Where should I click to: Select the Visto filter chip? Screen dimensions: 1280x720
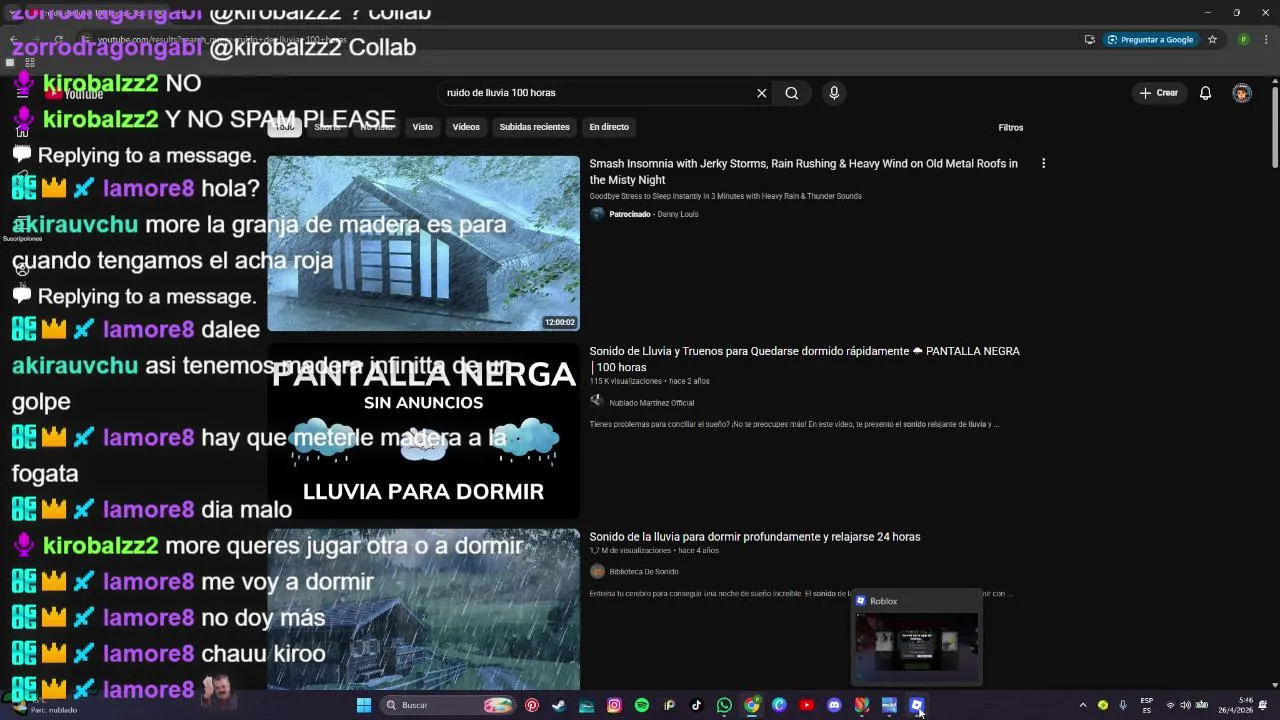pyautogui.click(x=423, y=127)
